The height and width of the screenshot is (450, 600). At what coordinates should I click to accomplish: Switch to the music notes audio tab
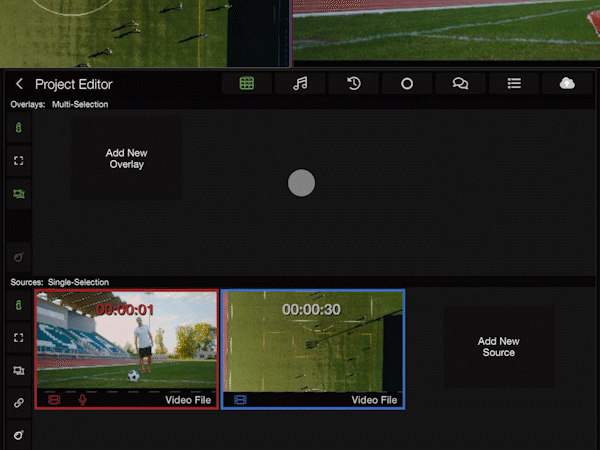click(300, 84)
